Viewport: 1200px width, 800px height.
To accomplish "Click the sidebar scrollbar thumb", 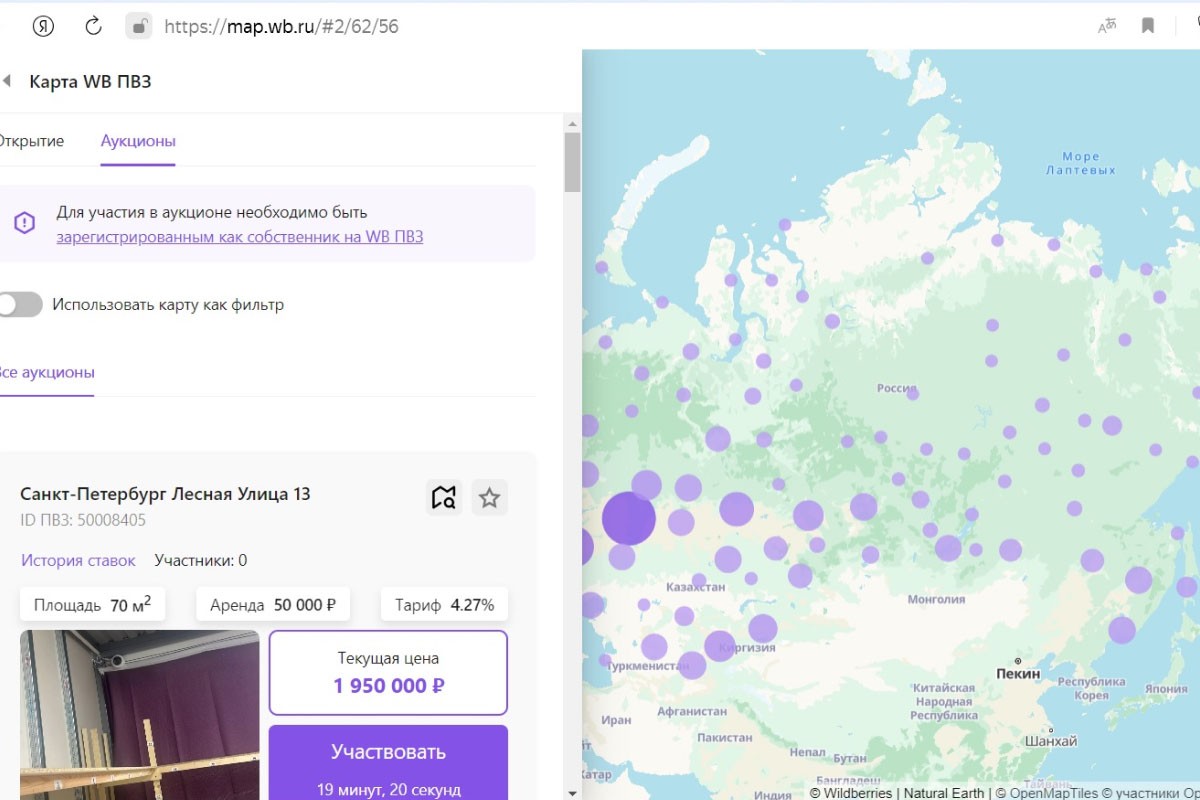I will click(572, 161).
